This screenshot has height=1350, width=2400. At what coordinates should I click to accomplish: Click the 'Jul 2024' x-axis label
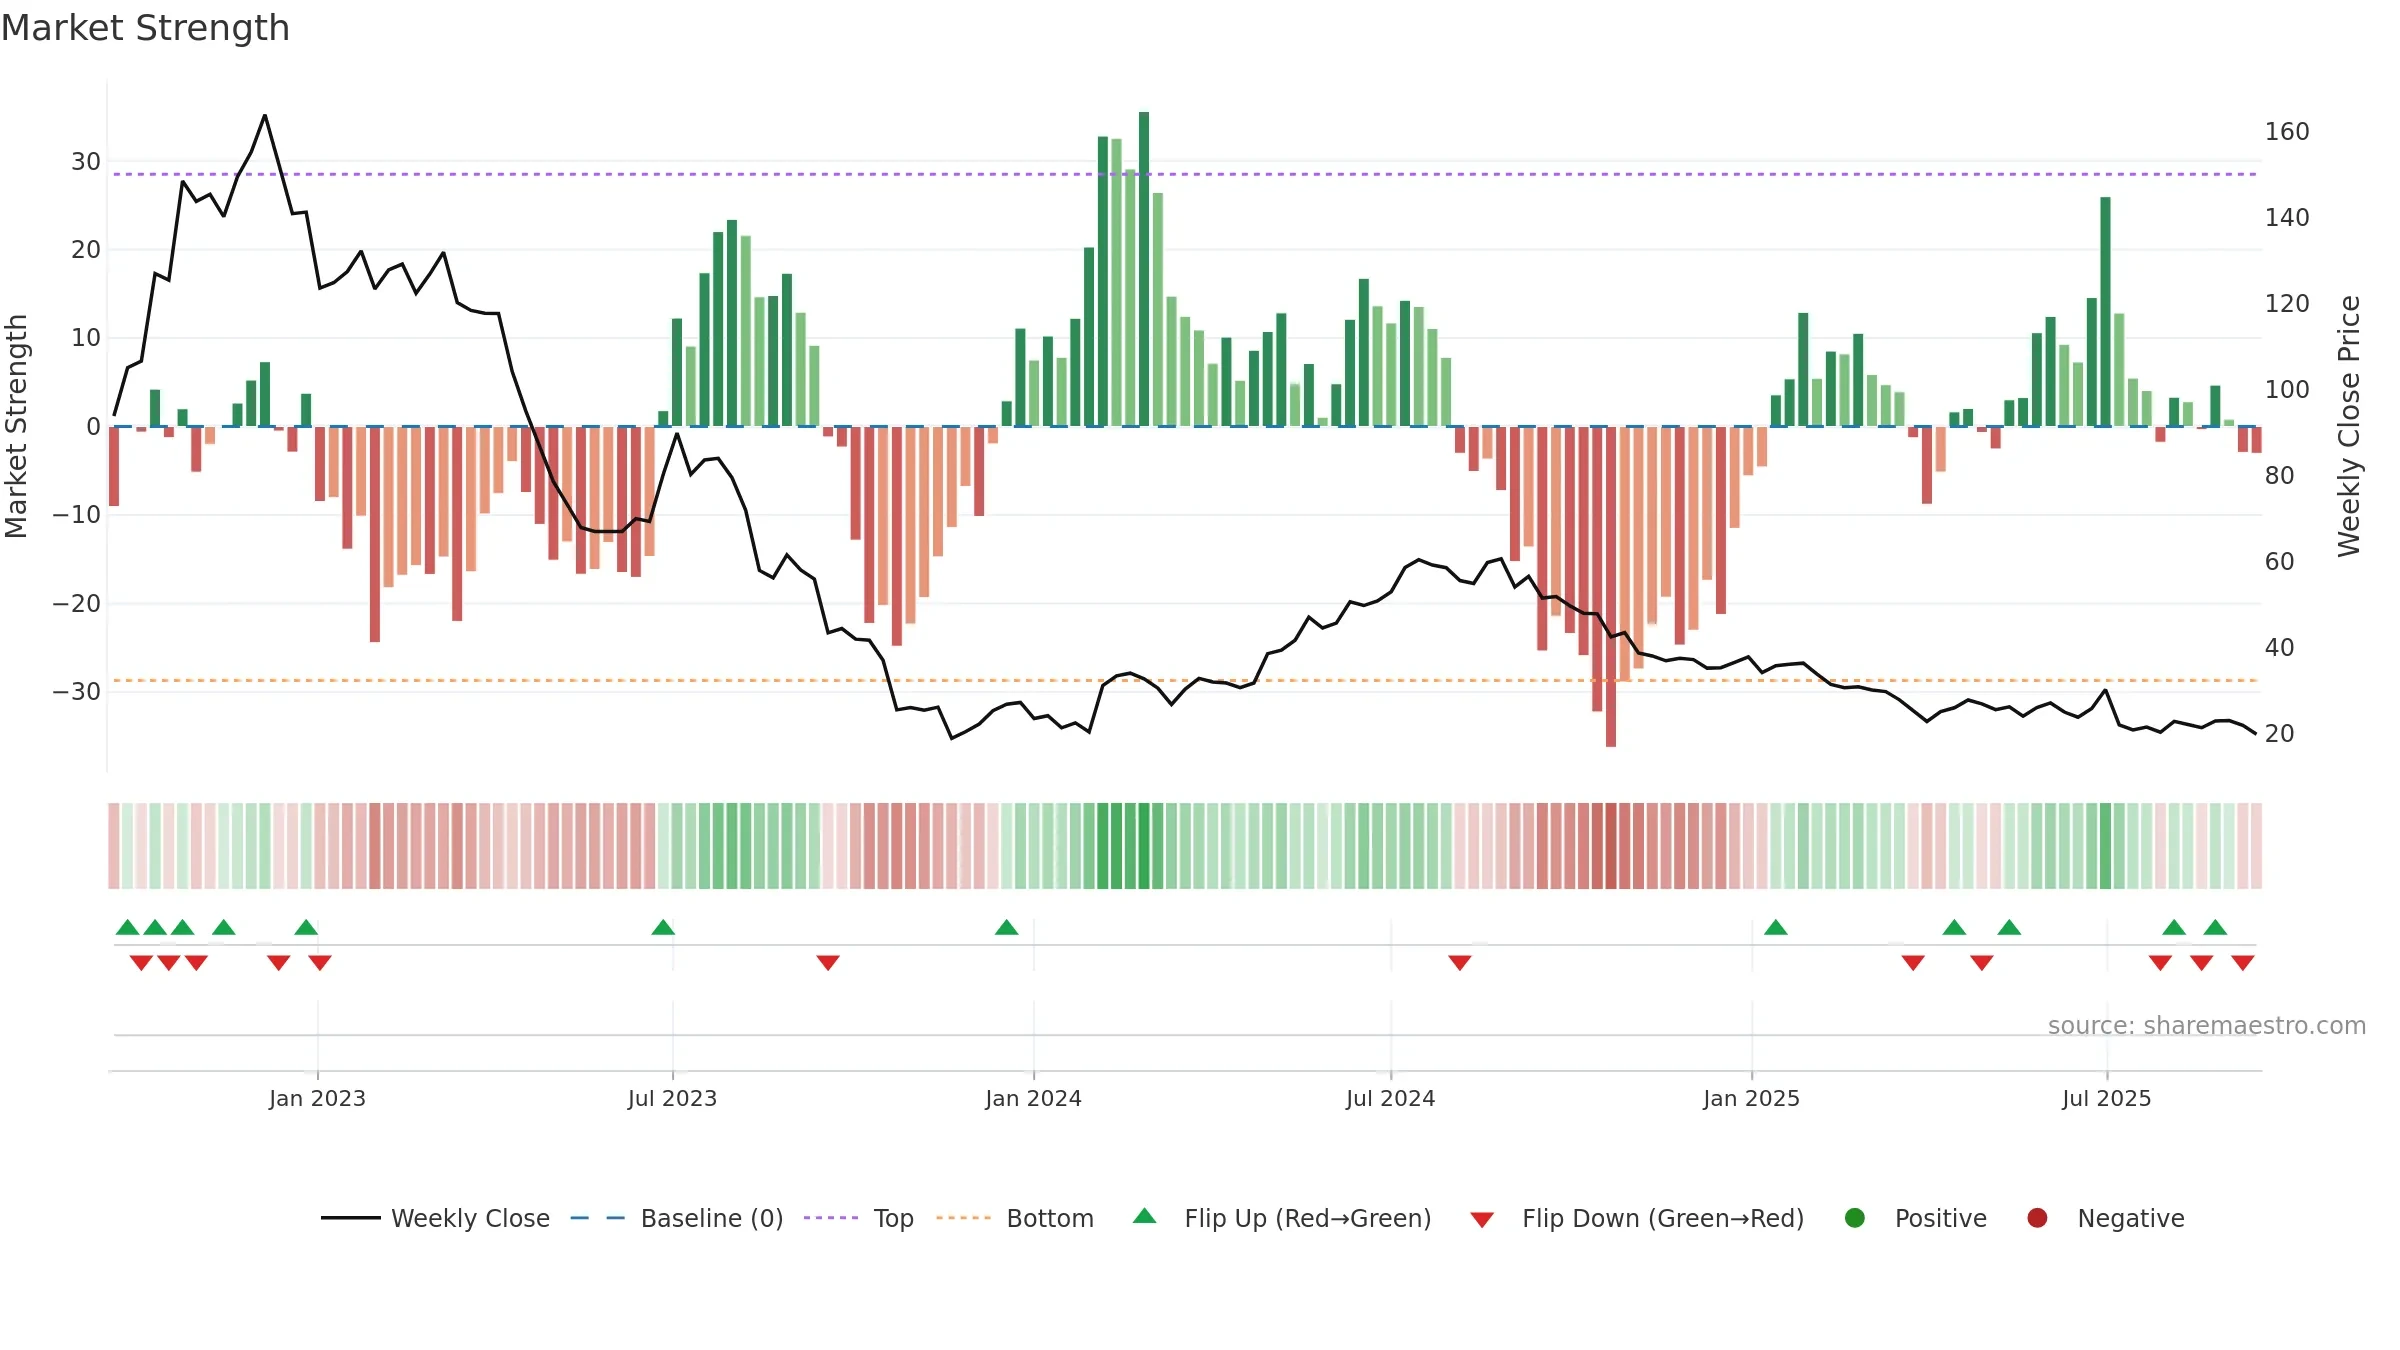1390,1098
